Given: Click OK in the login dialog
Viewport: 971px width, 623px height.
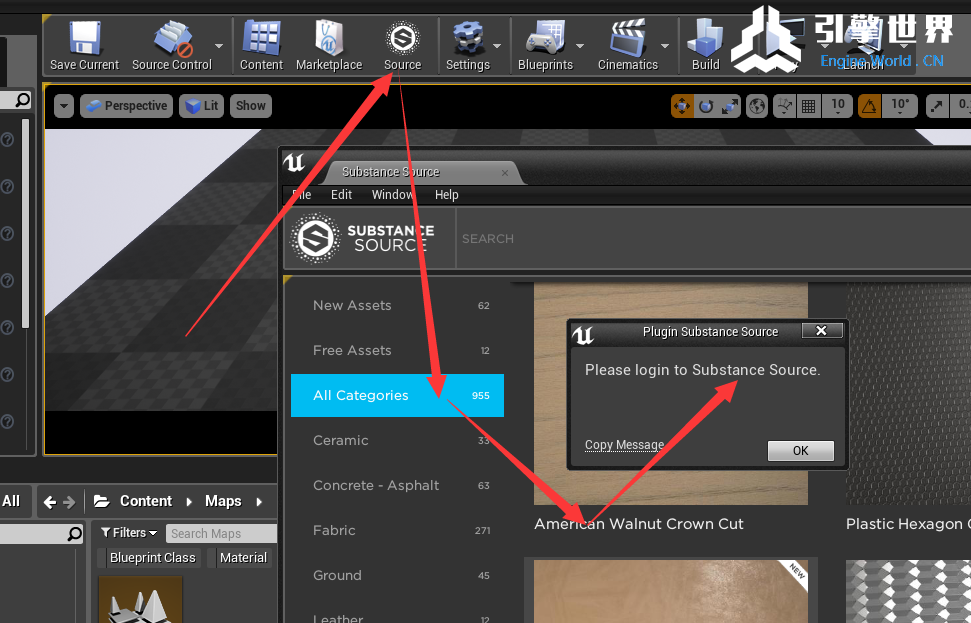Looking at the screenshot, I should (x=801, y=451).
